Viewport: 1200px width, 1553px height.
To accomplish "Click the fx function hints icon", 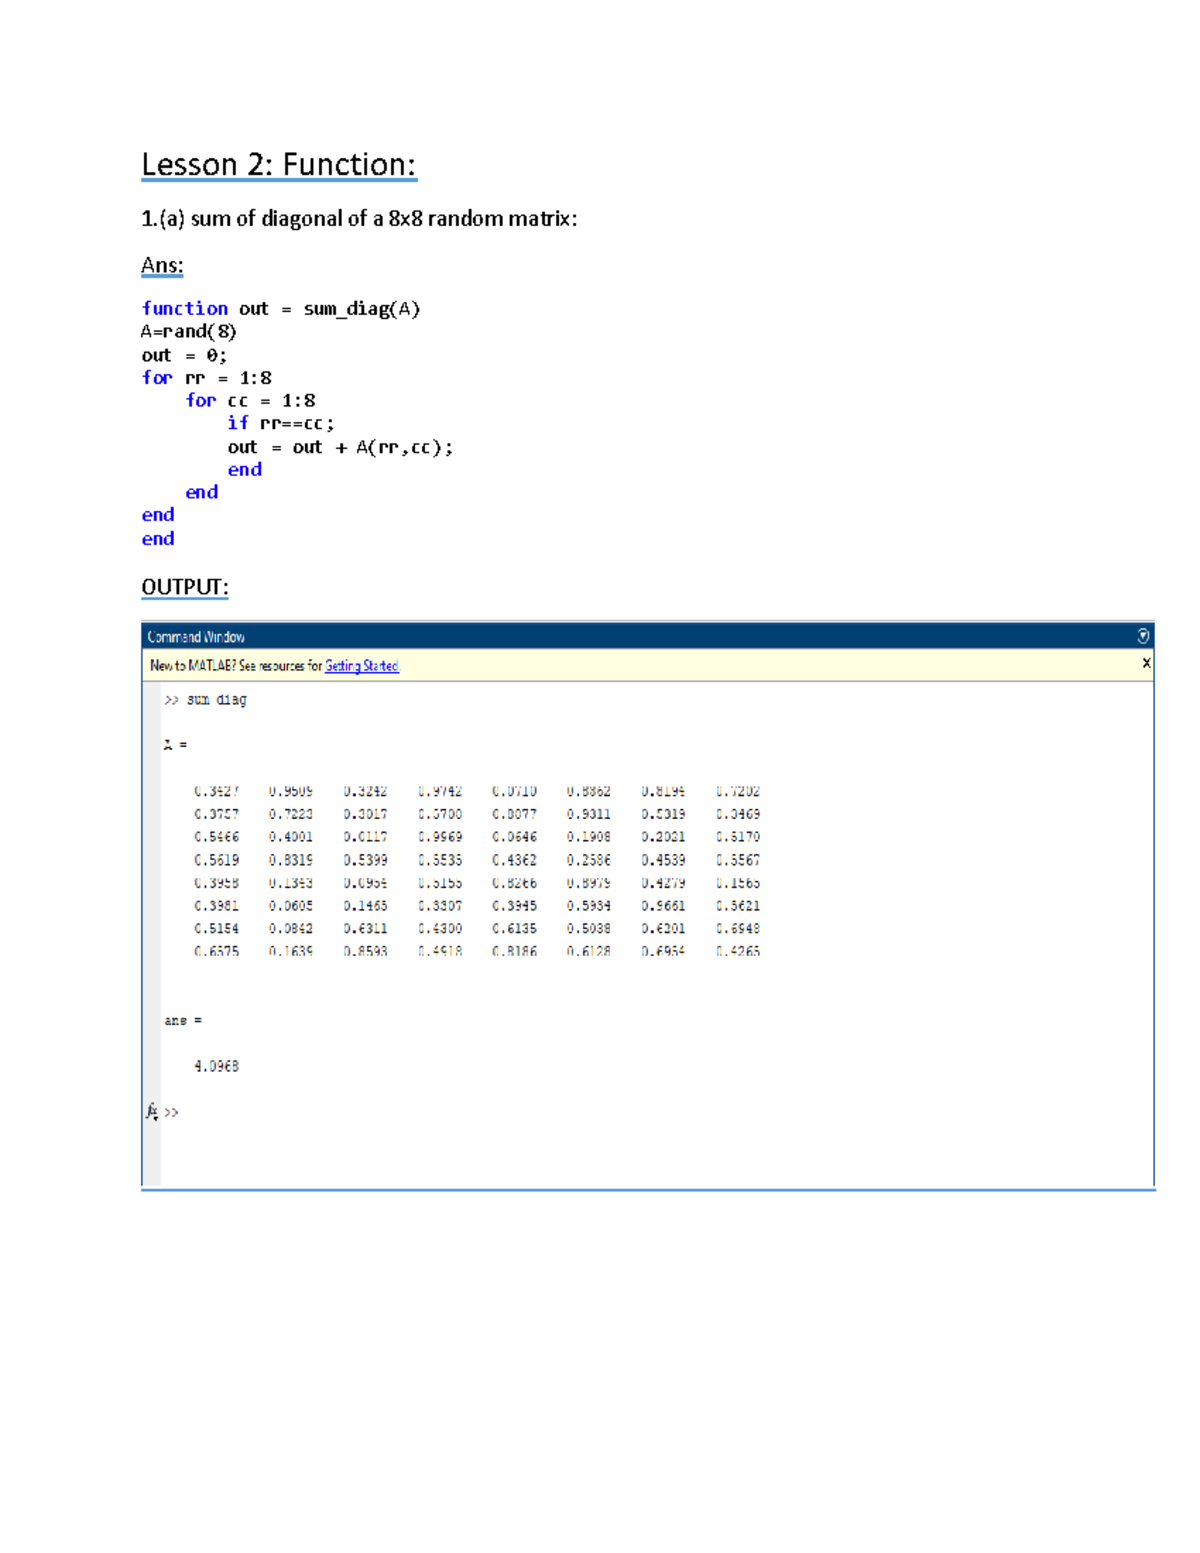I will point(152,1109).
